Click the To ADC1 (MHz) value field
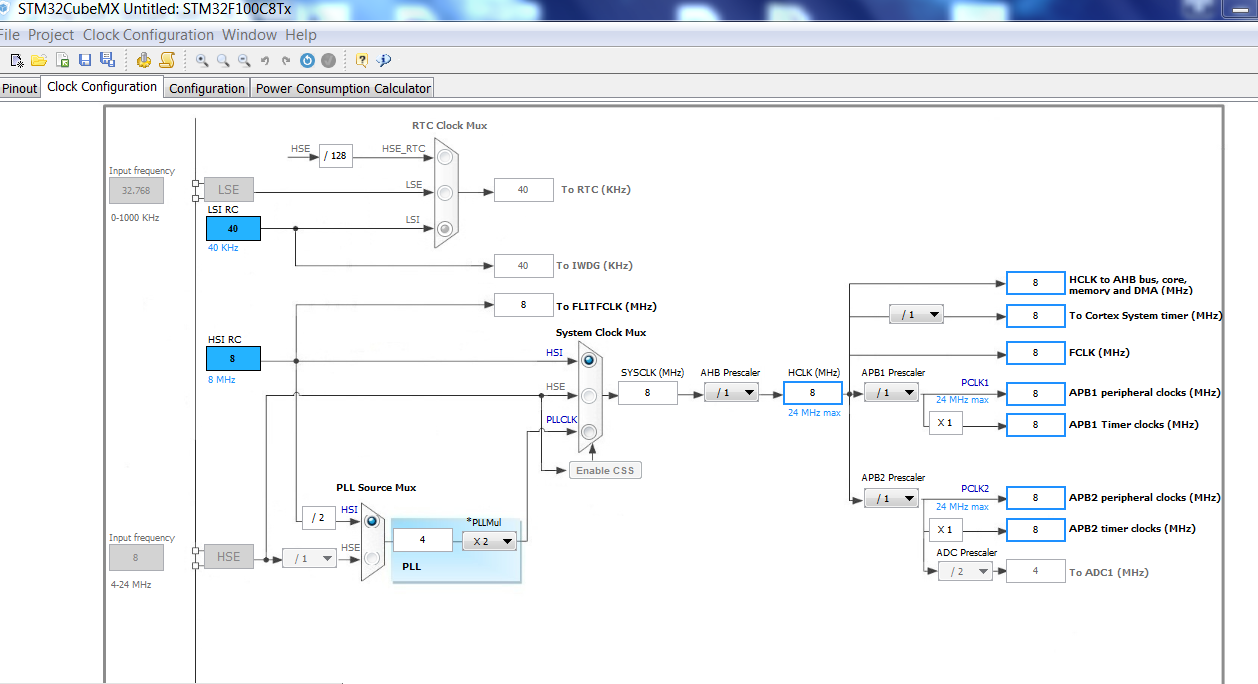The width and height of the screenshot is (1258, 684). pos(1036,571)
